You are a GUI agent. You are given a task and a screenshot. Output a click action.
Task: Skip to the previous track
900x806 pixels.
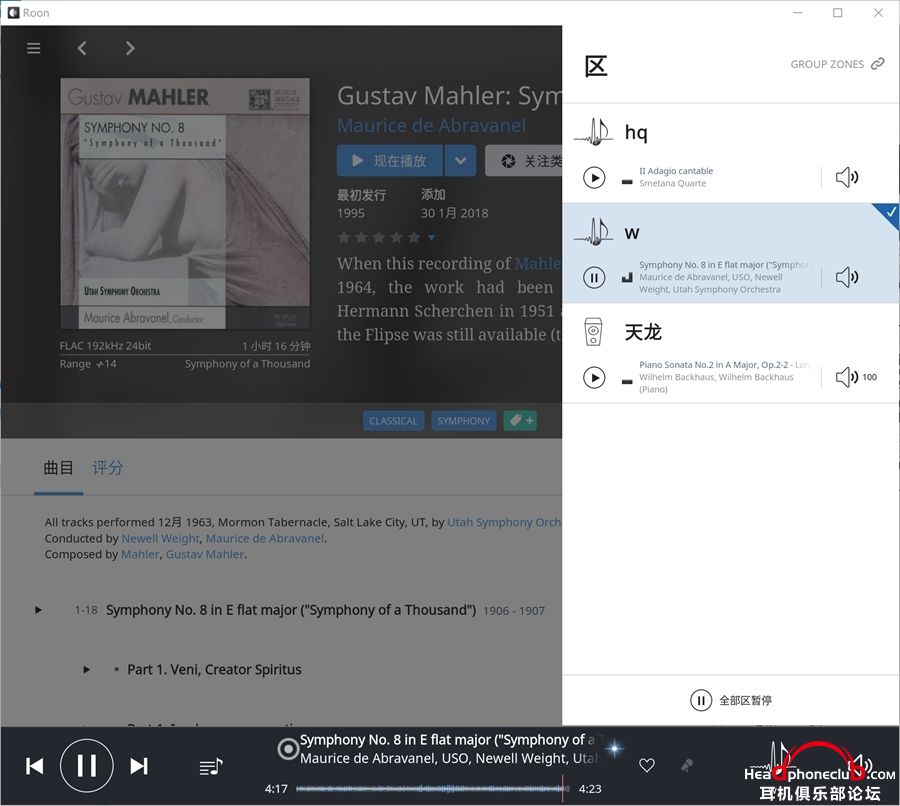pyautogui.click(x=34, y=766)
